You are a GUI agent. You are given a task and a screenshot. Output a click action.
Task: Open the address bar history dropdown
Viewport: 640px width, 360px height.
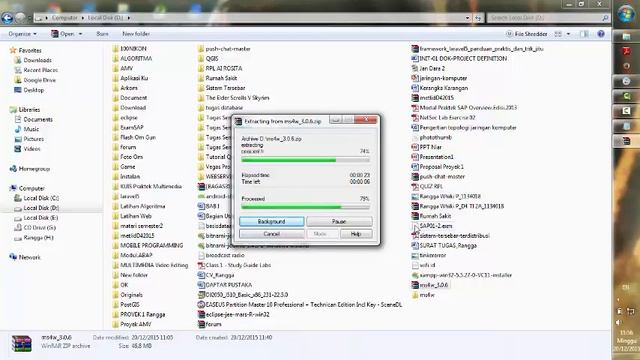[x=467, y=18]
